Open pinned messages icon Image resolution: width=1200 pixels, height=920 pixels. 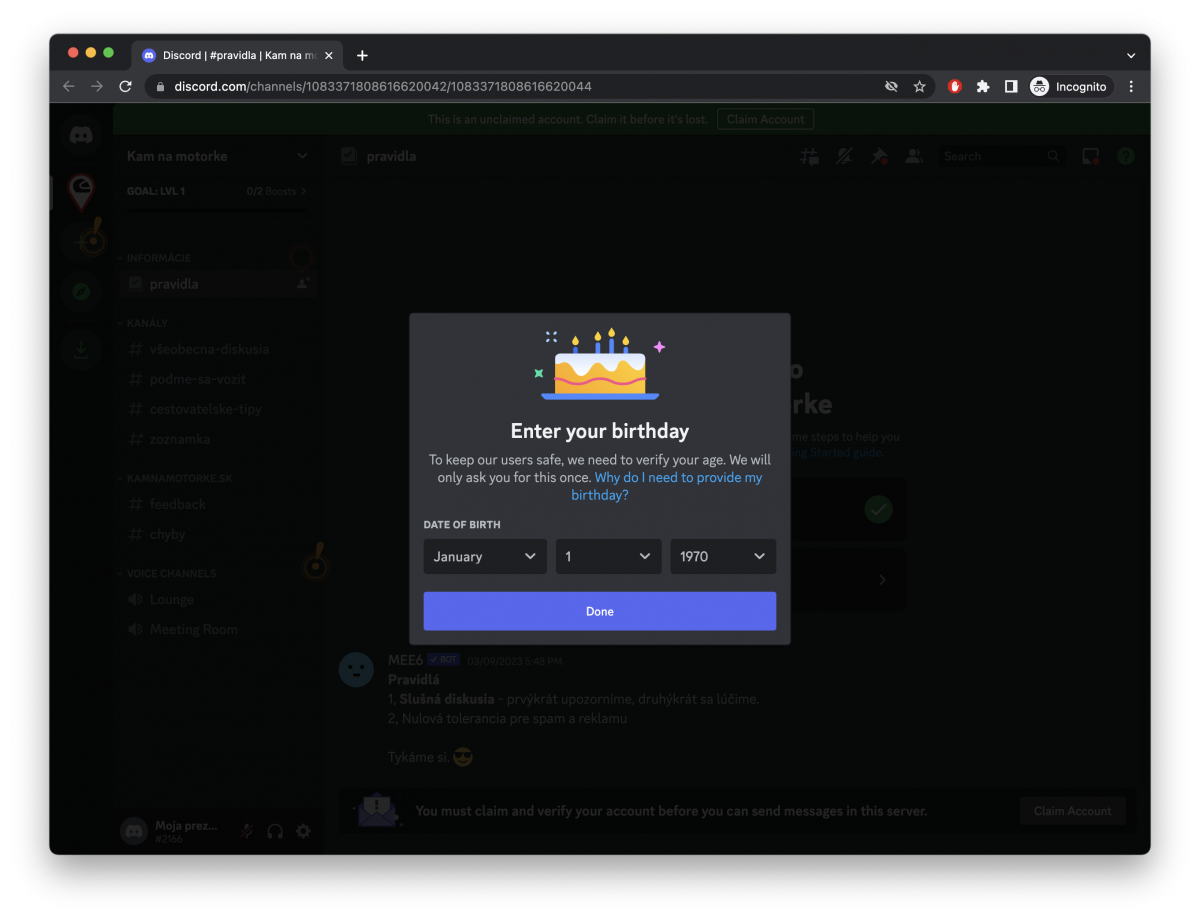pos(879,156)
